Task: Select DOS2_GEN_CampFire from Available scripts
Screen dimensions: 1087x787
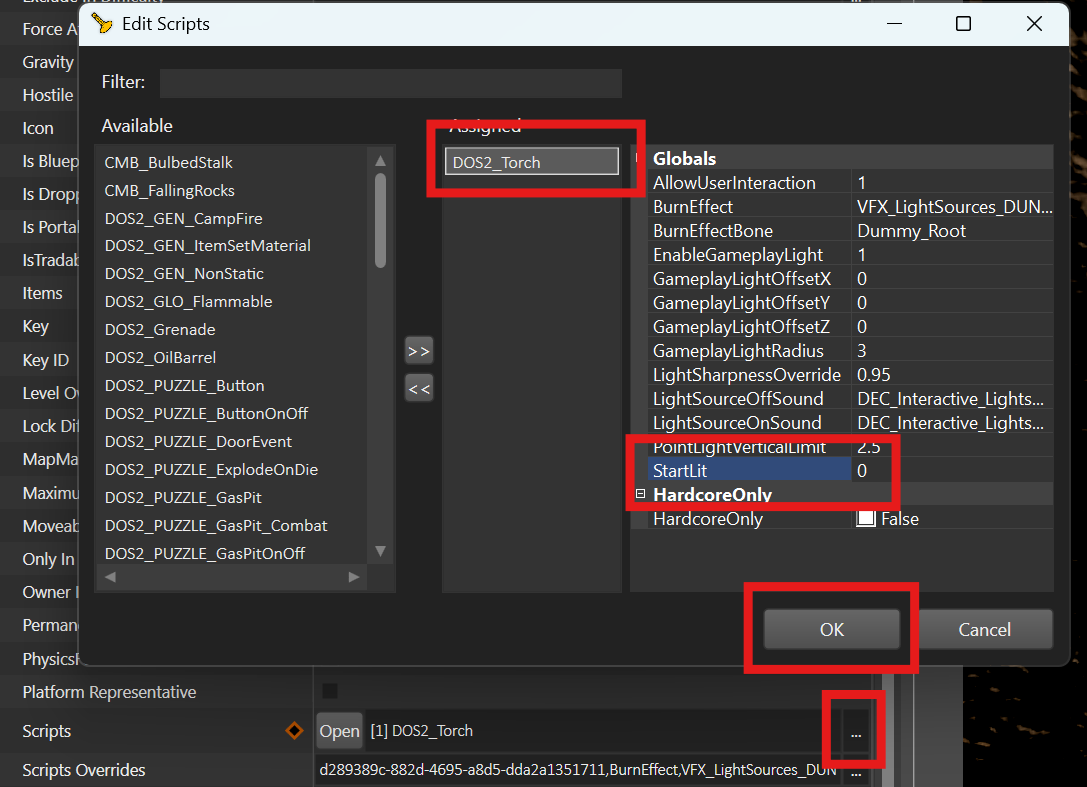Action: (183, 218)
